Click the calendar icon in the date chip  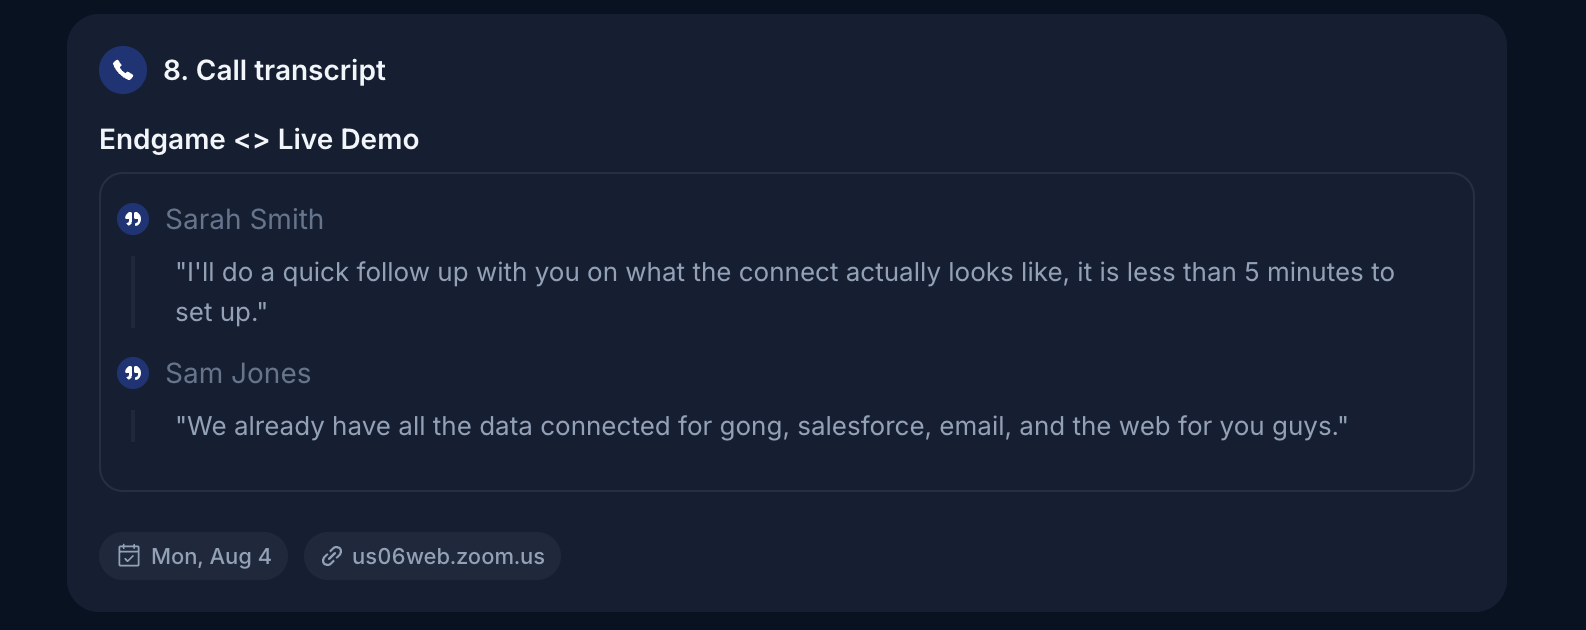click(x=128, y=556)
